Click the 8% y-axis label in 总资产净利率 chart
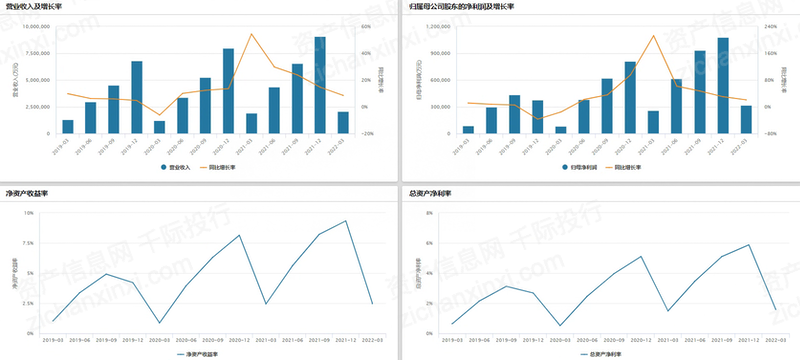Screen dimensions: 800x360 coord(429,213)
